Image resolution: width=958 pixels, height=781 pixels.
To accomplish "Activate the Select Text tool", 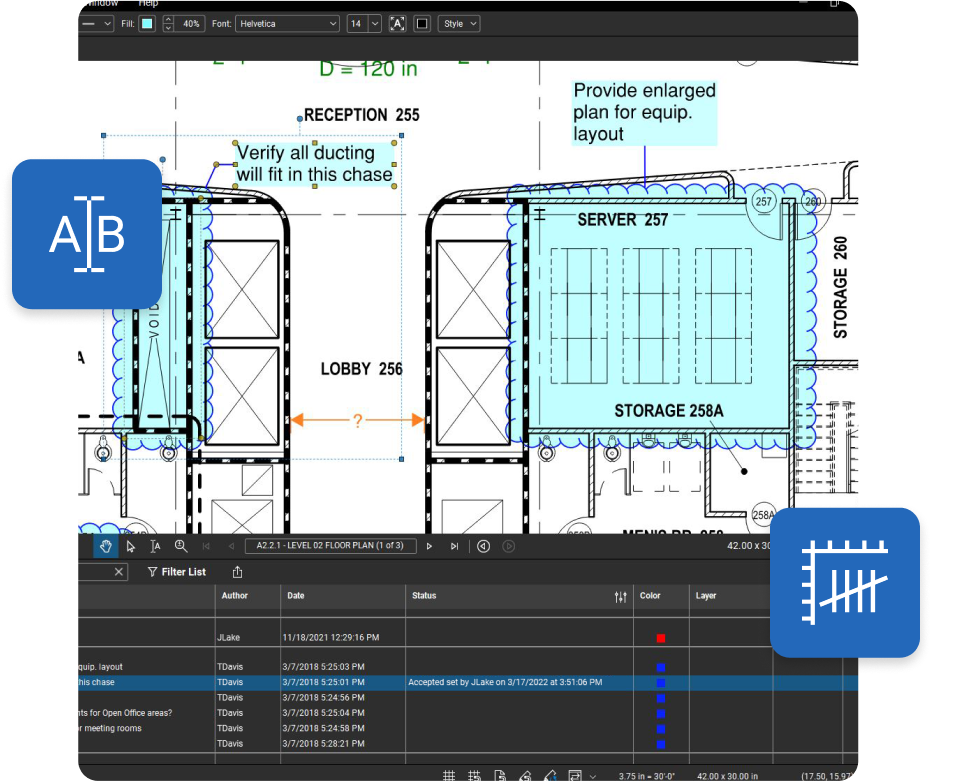I will click(155, 546).
